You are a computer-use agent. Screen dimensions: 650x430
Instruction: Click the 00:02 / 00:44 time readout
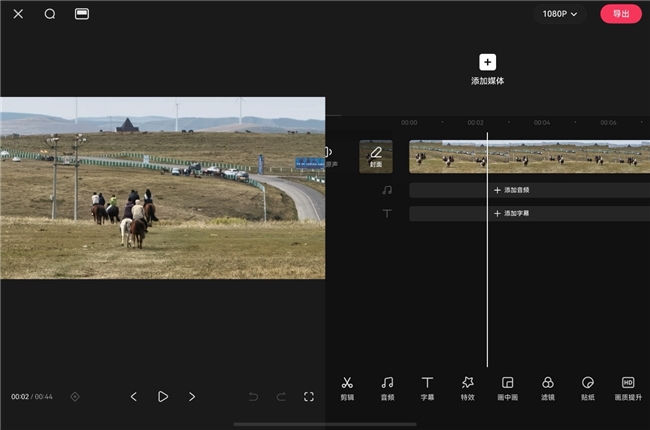(x=32, y=397)
